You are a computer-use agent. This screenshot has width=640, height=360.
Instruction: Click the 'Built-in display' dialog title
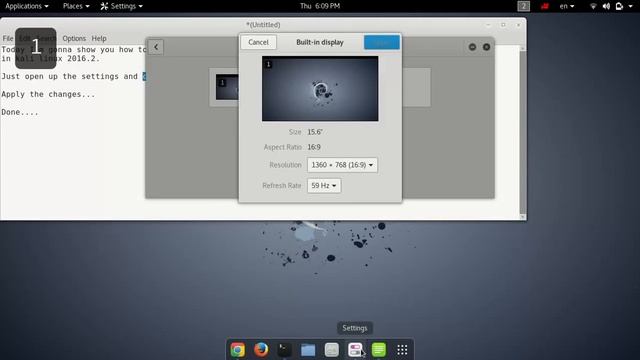(x=320, y=42)
